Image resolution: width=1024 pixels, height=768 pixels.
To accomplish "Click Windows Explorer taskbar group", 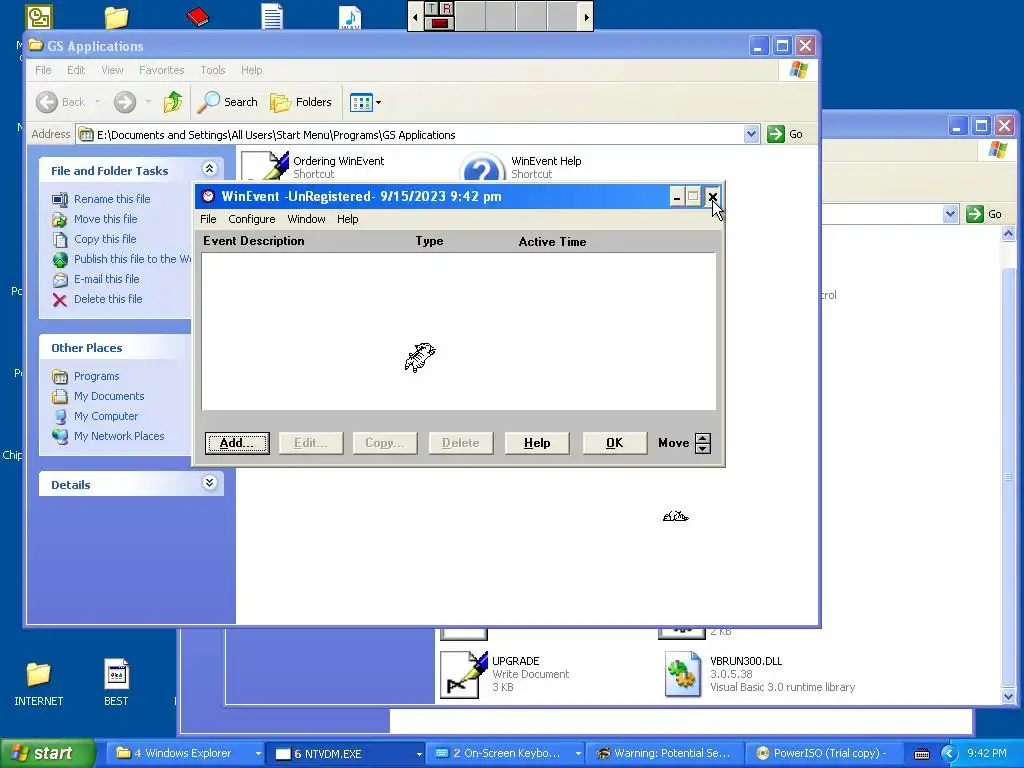I will (x=187, y=753).
